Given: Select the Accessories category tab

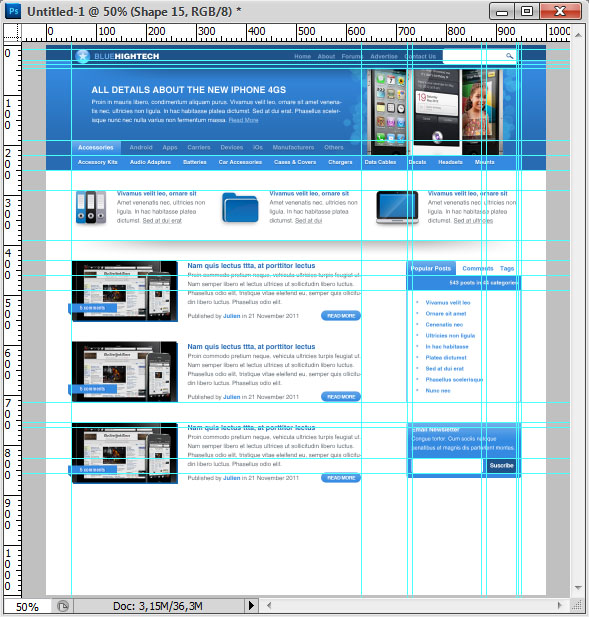Looking at the screenshot, I should point(96,148).
